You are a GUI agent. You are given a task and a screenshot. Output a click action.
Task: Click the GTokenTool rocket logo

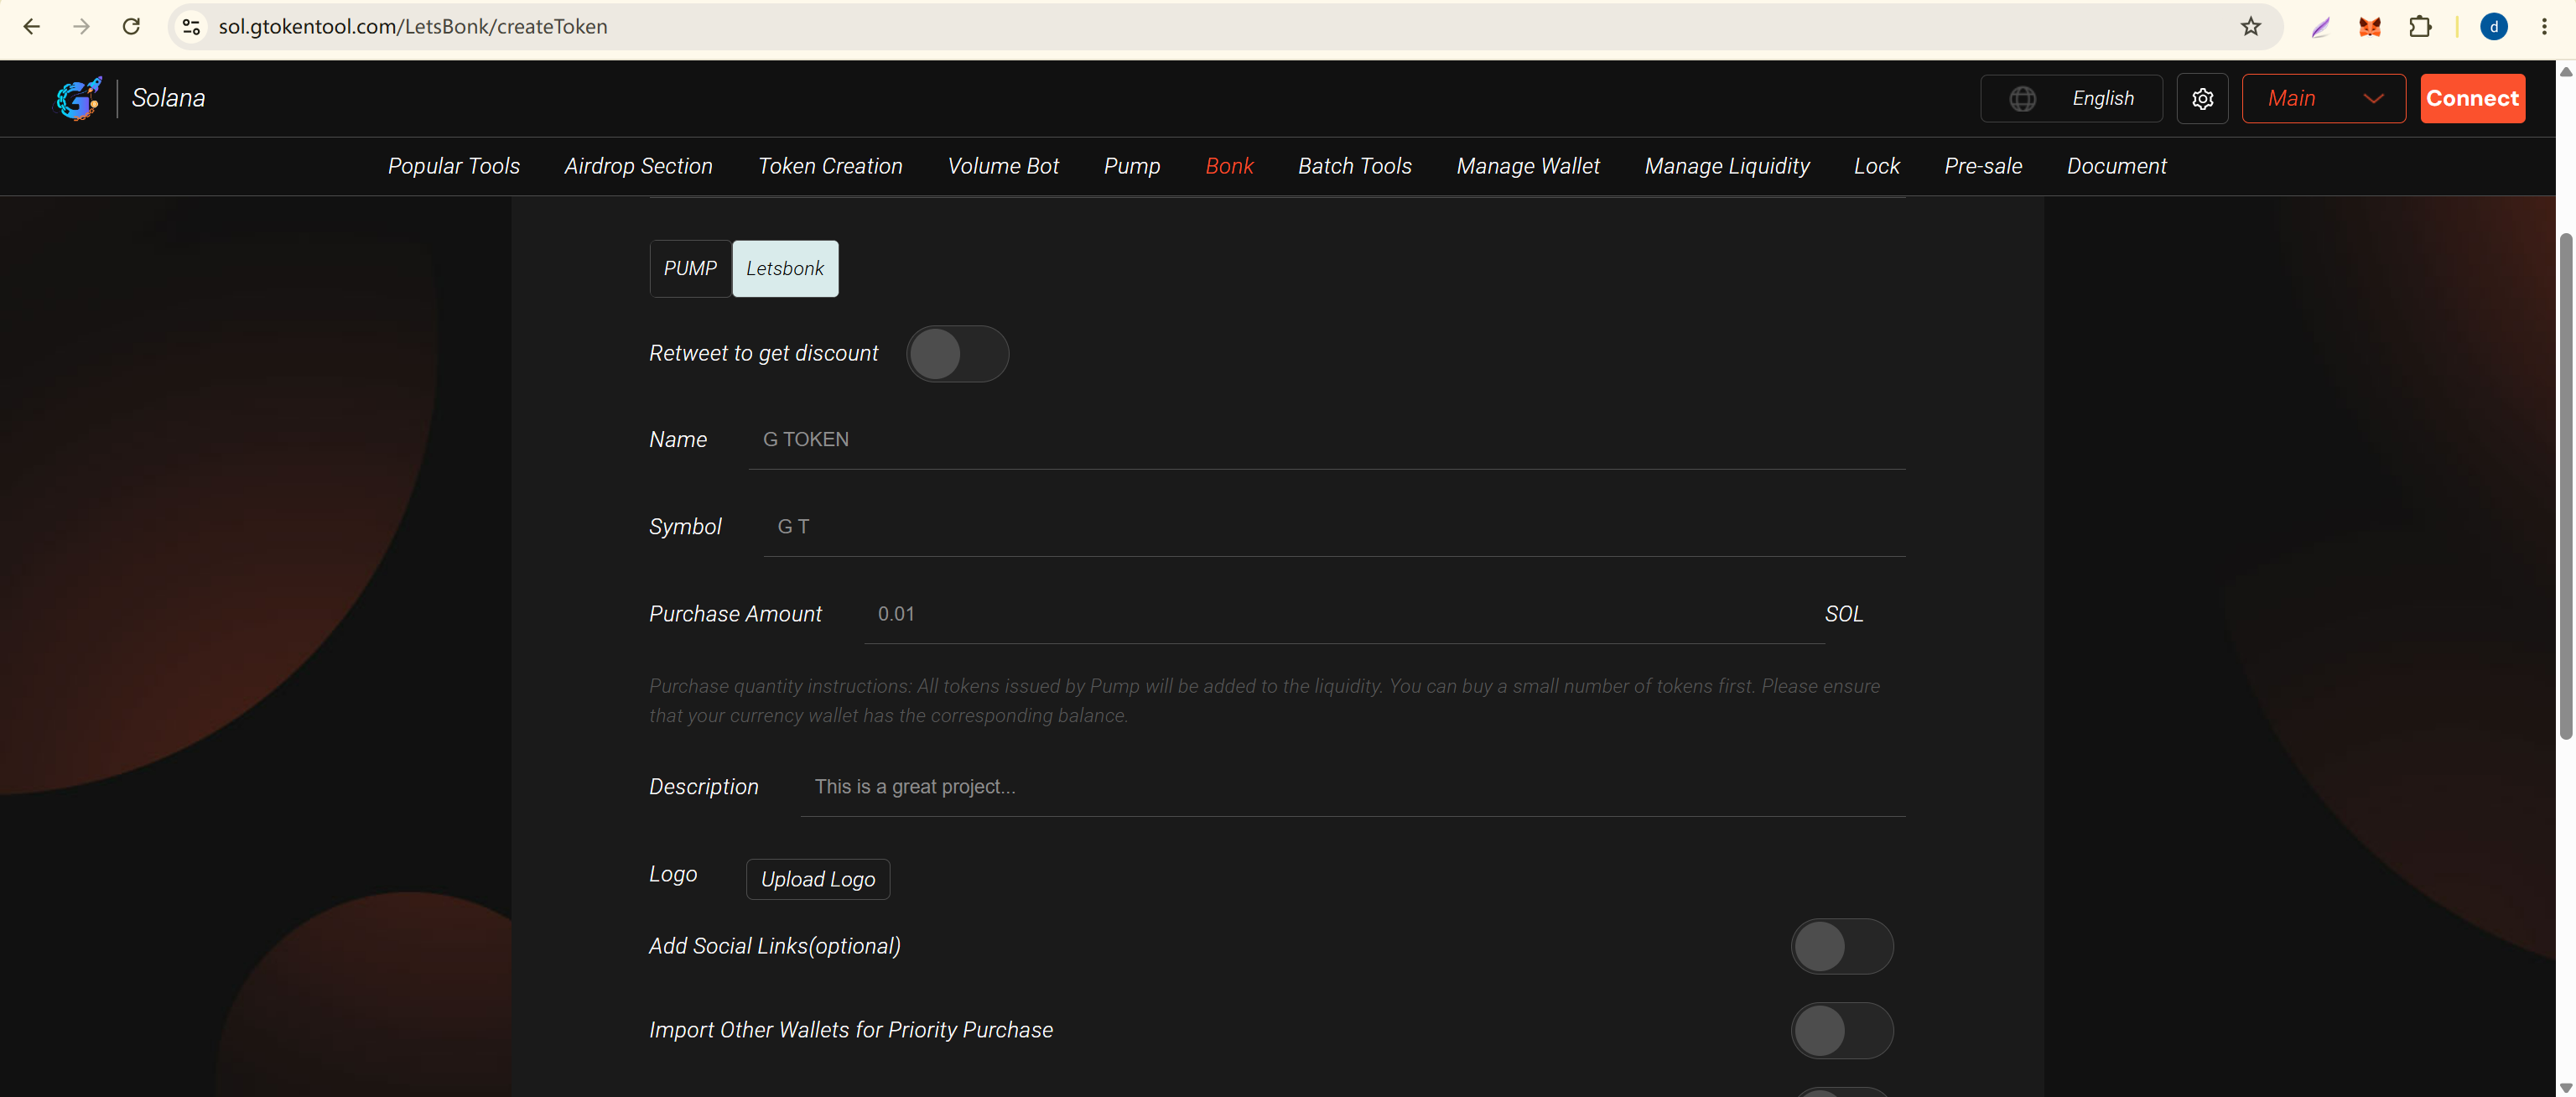[x=78, y=98]
